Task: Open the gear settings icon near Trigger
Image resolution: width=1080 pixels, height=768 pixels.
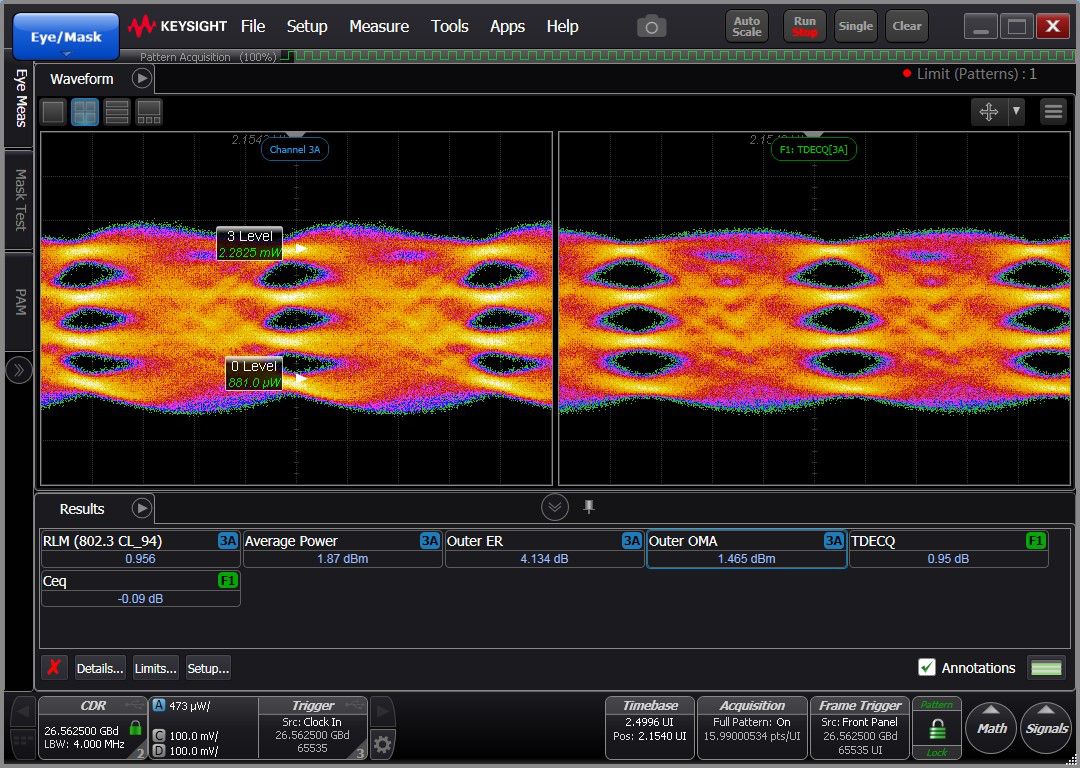Action: pyautogui.click(x=382, y=743)
